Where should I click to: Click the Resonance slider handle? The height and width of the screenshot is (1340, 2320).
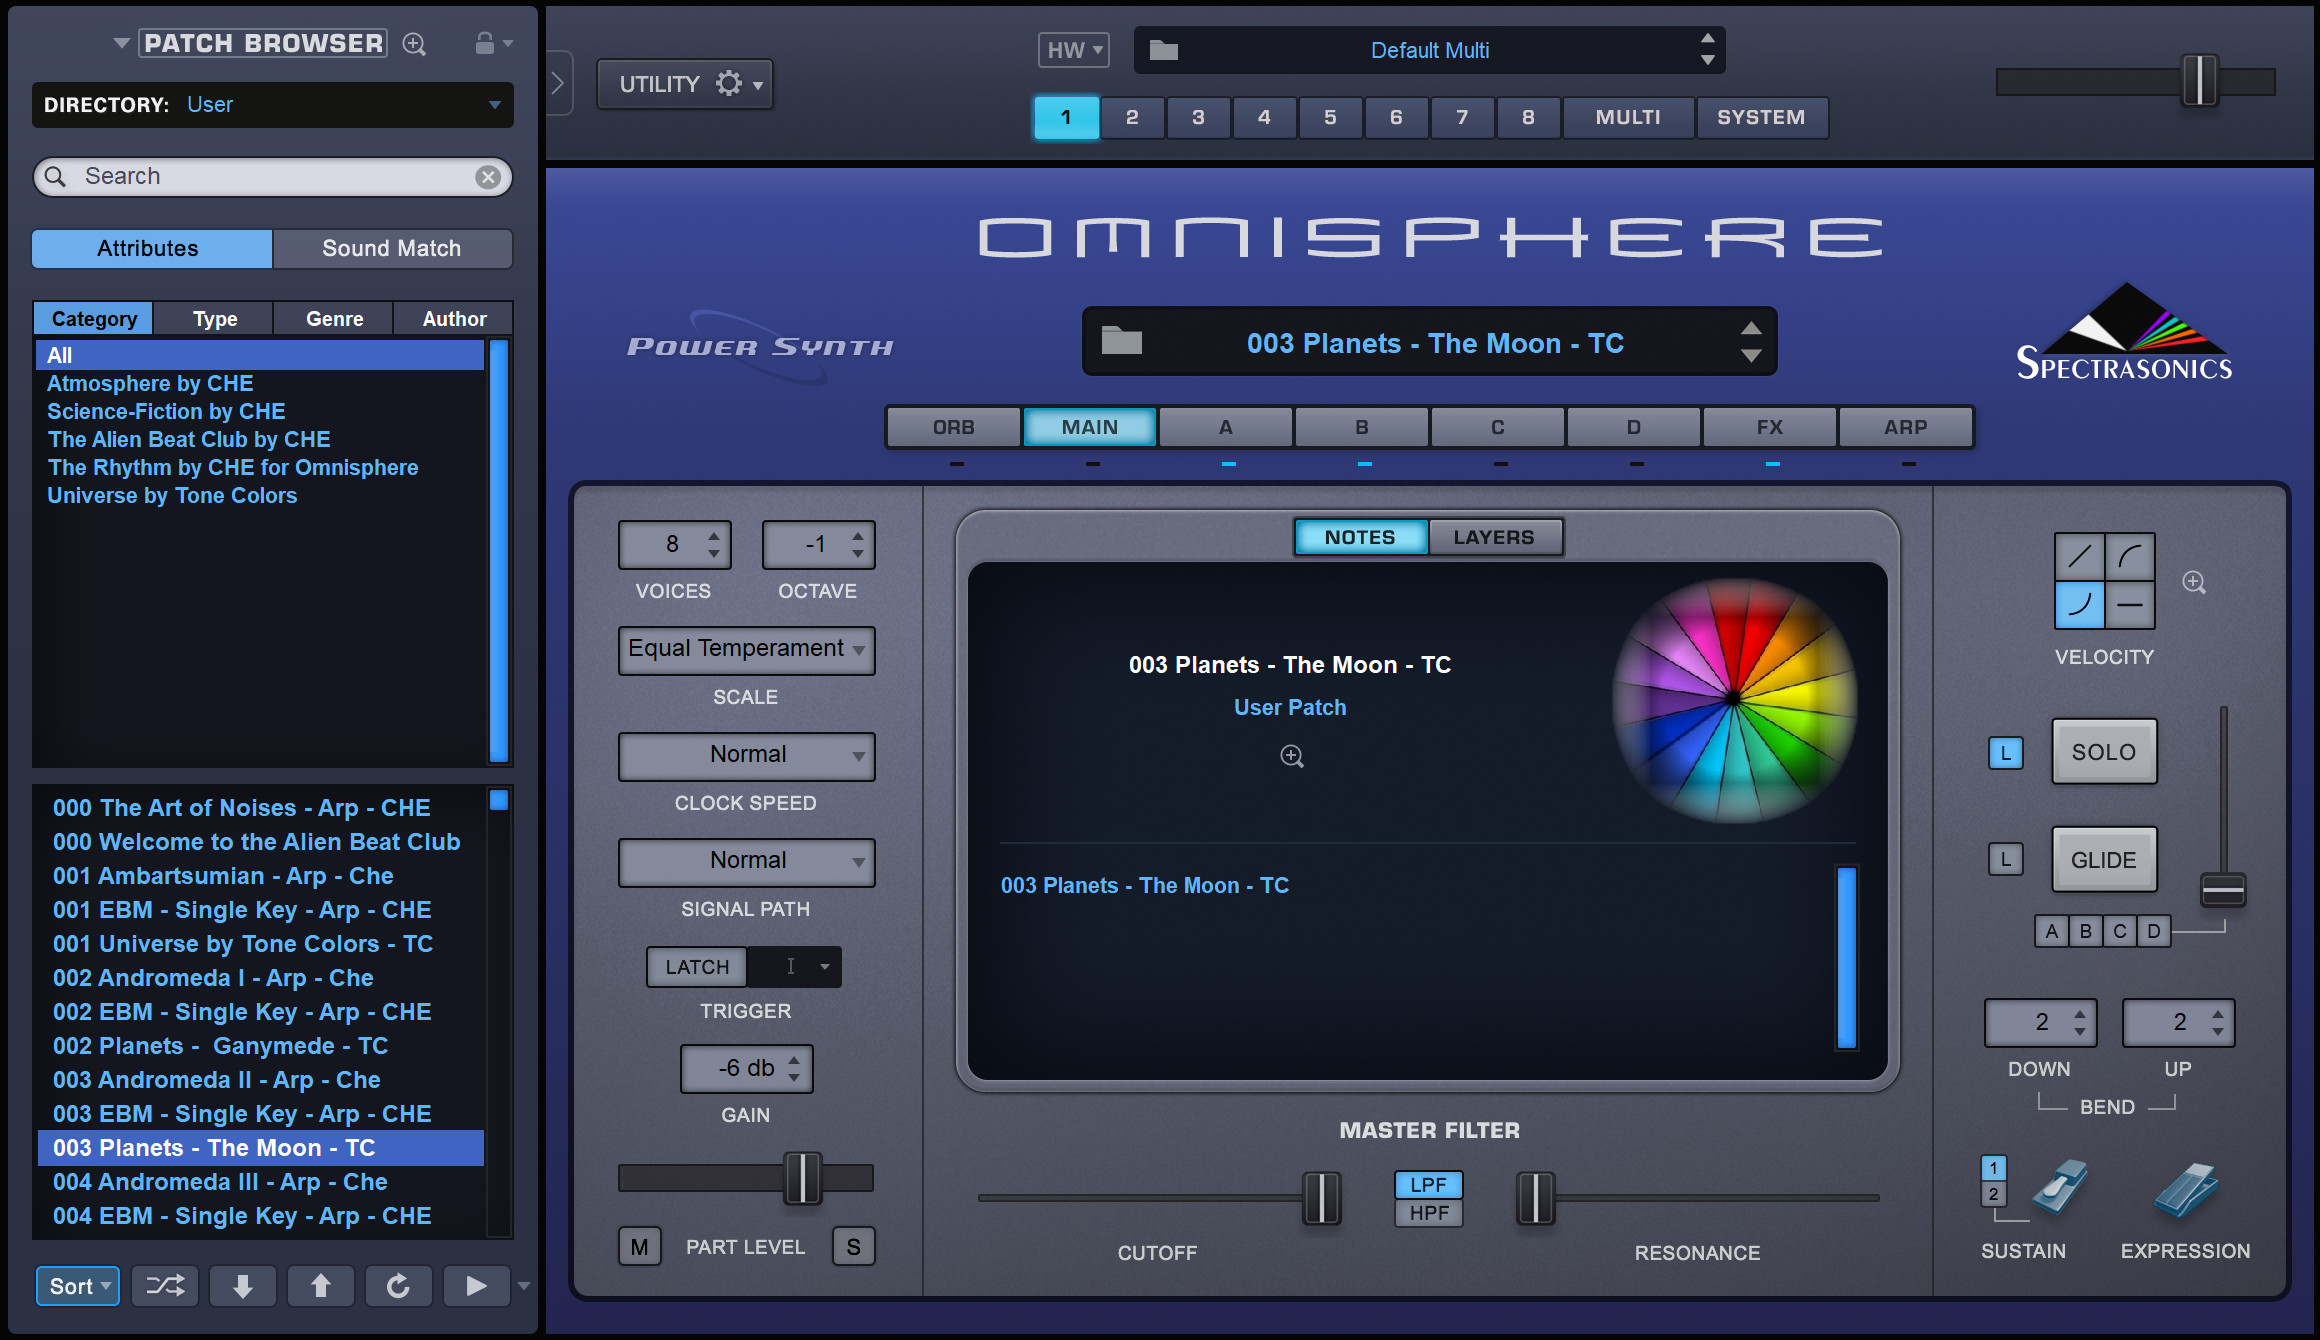[1536, 1198]
